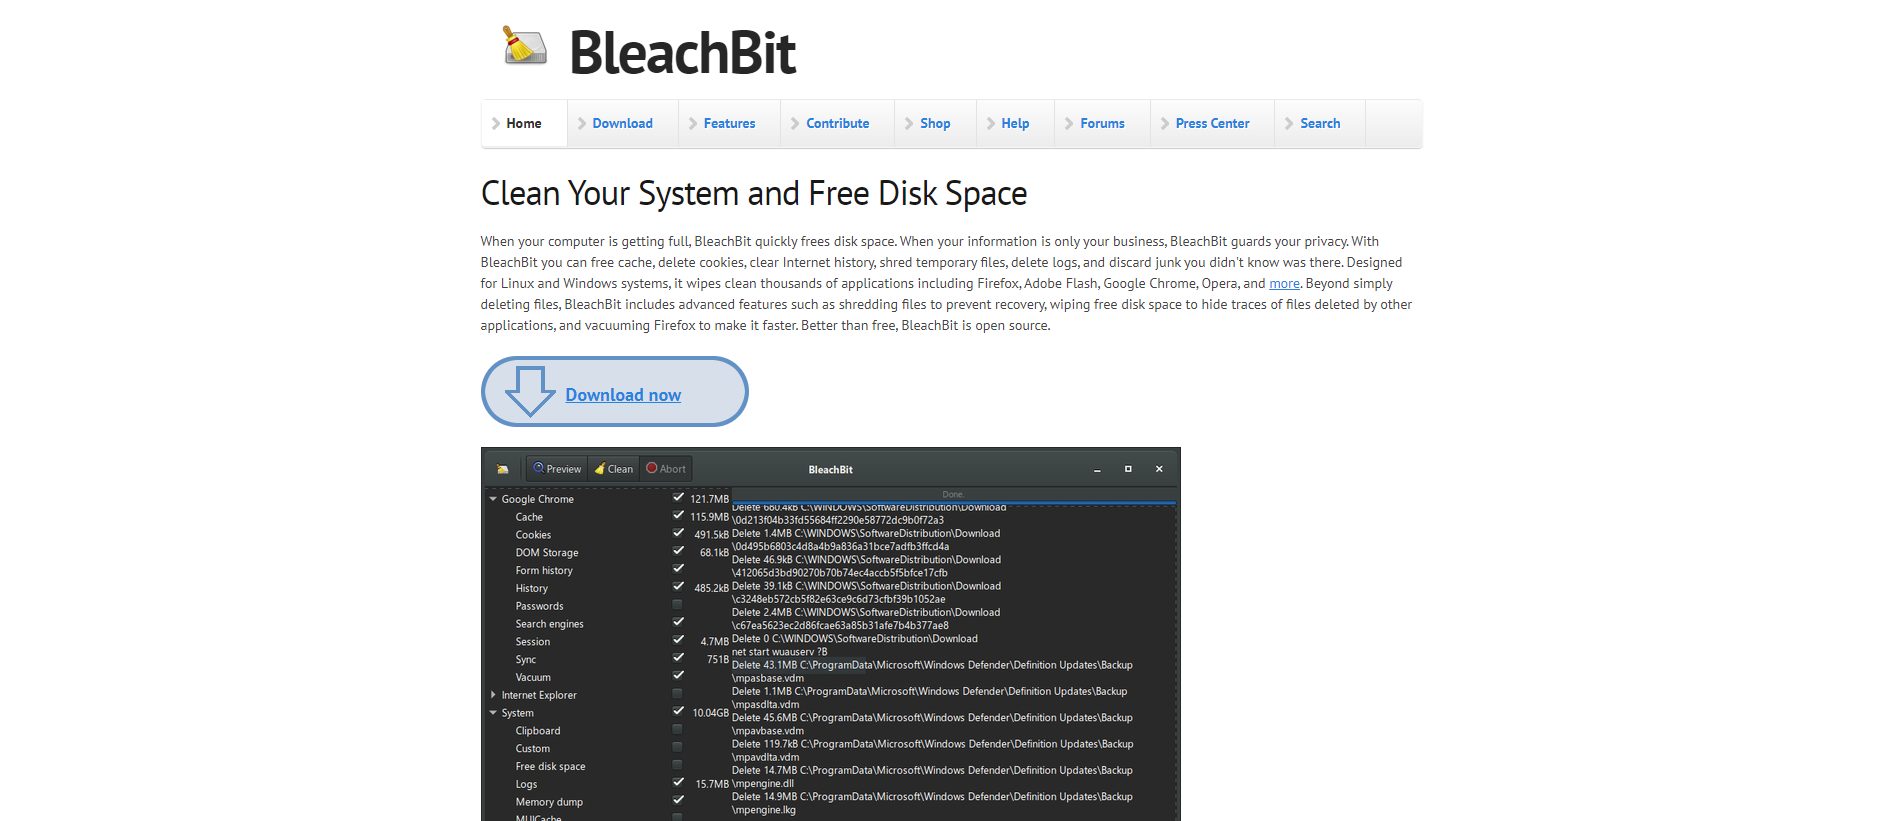Open the Home tab
Image resolution: width=1896 pixels, height=821 pixels.
[x=524, y=123]
